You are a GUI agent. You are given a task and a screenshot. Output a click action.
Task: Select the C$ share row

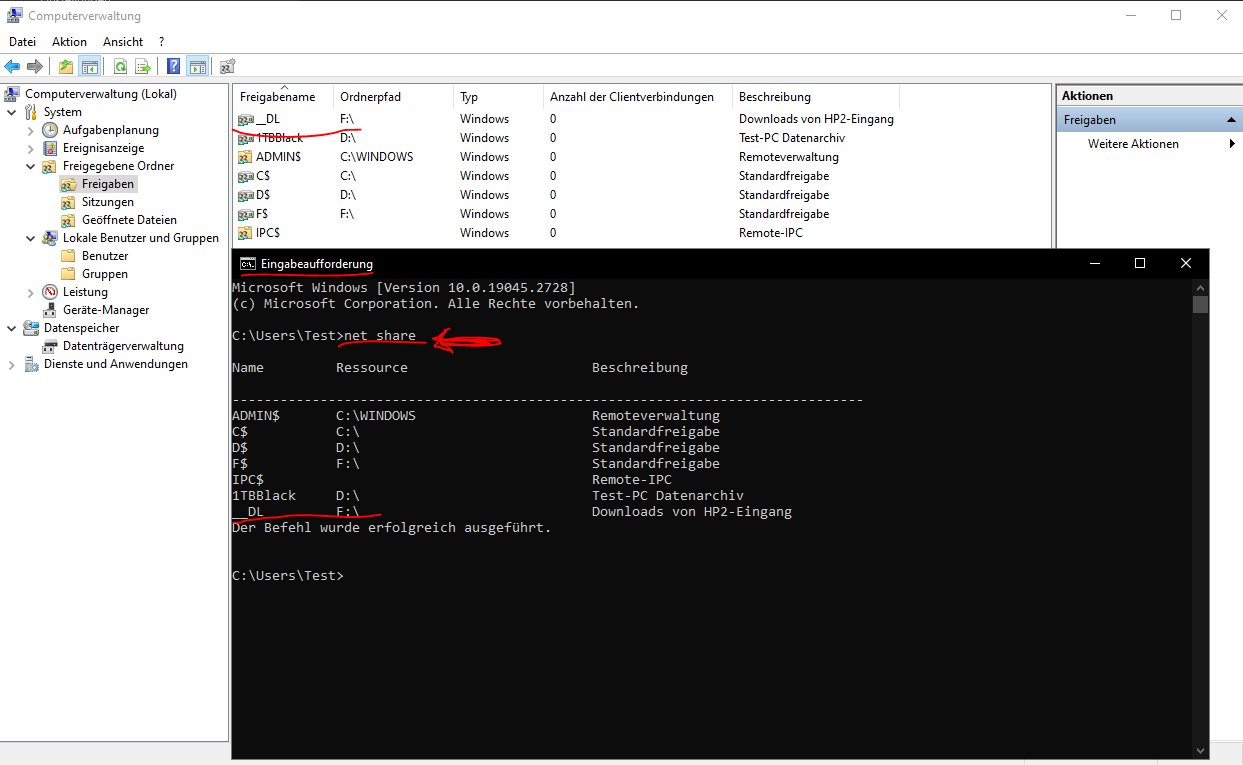643,176
